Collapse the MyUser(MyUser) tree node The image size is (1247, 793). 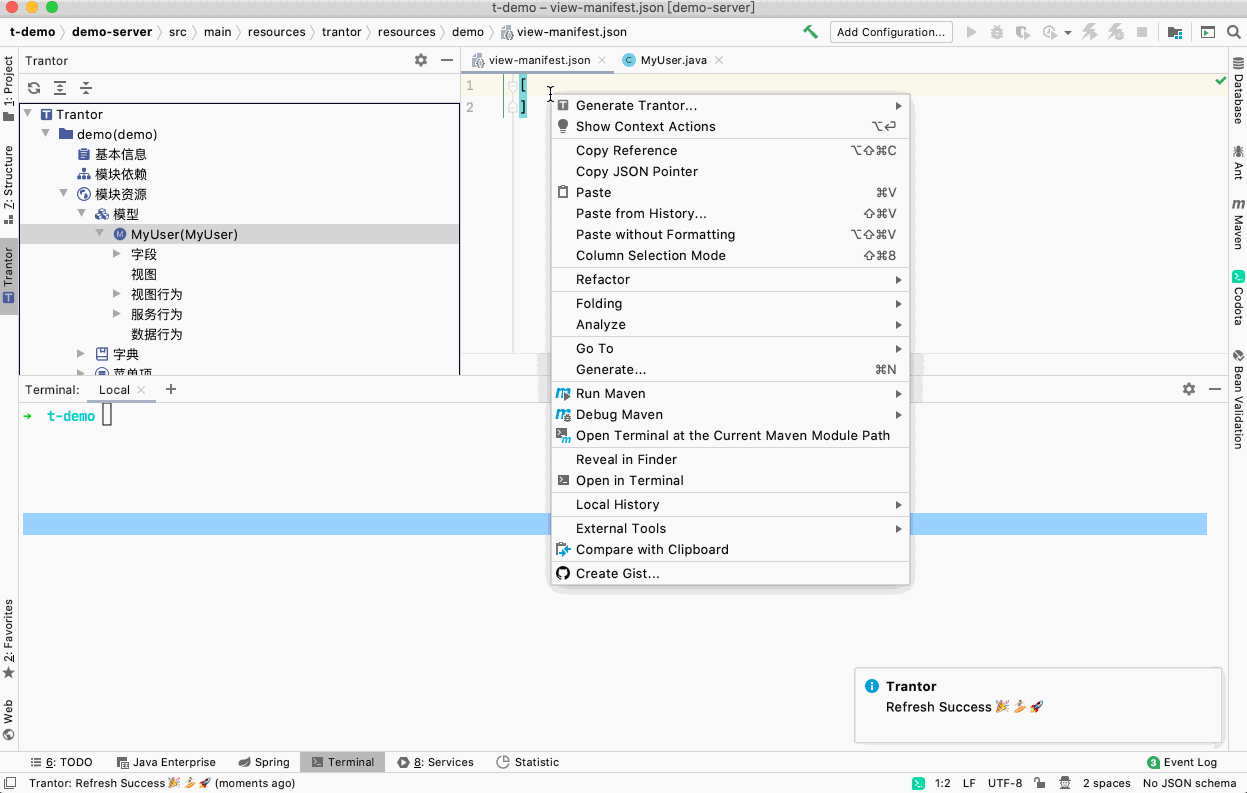[100, 233]
